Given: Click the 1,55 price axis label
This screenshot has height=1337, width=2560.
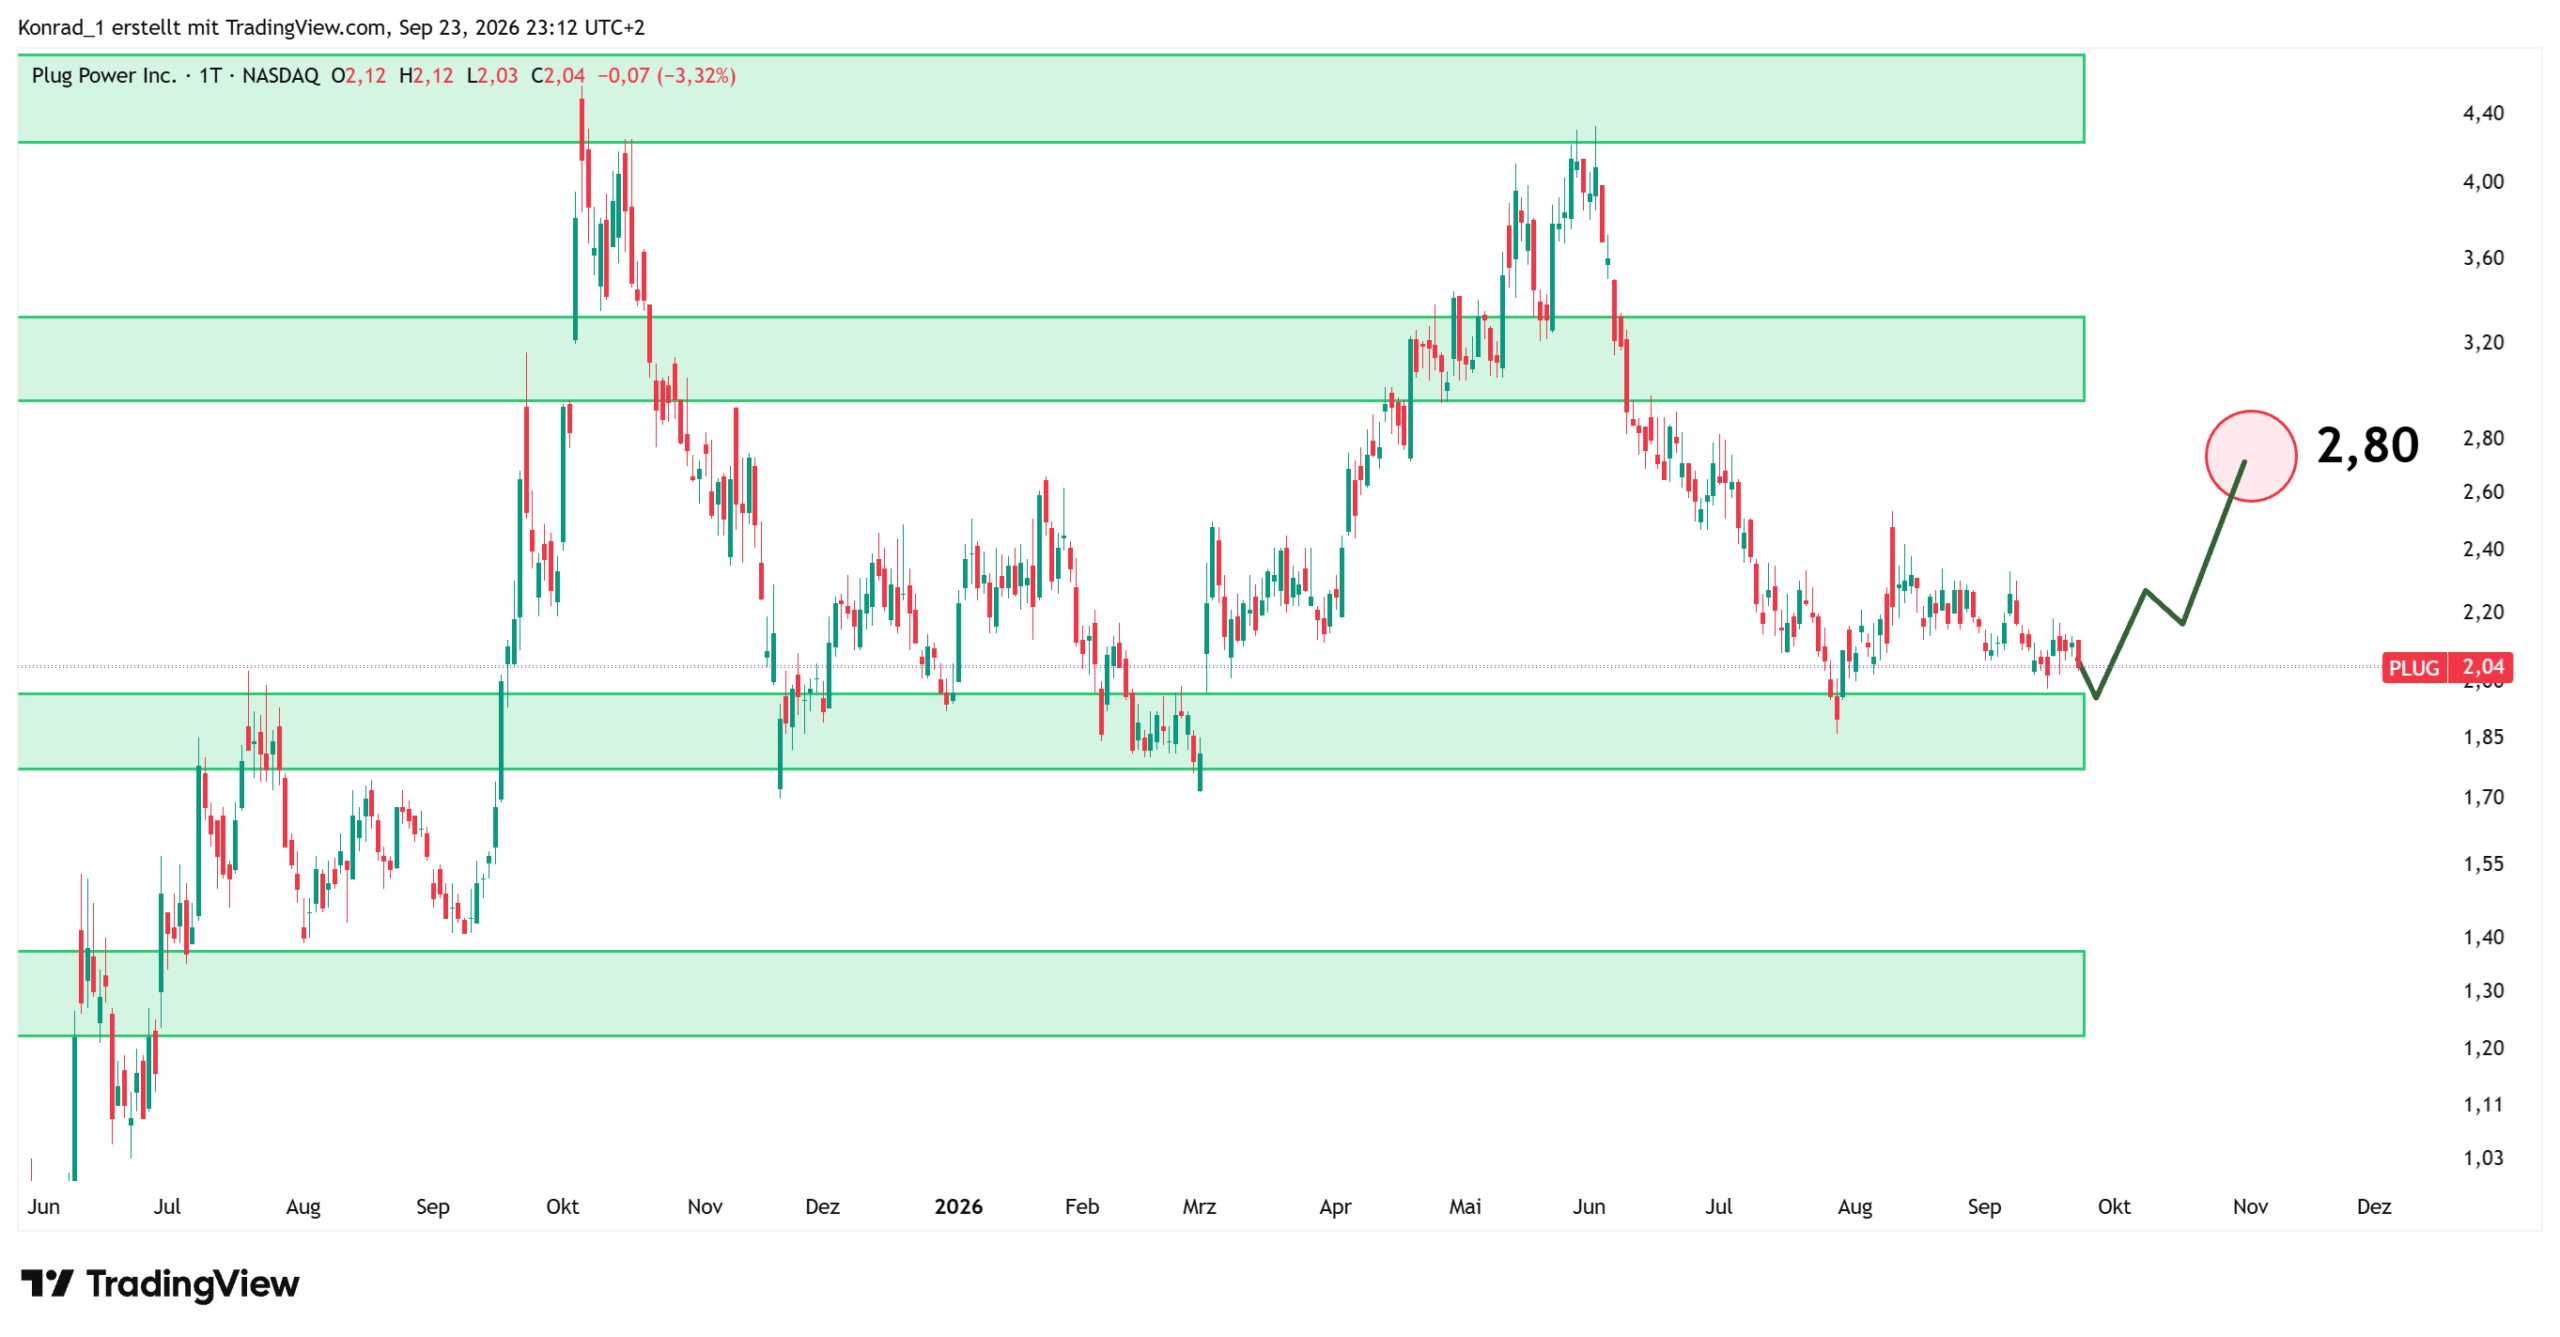Looking at the screenshot, I should pos(2482,864).
